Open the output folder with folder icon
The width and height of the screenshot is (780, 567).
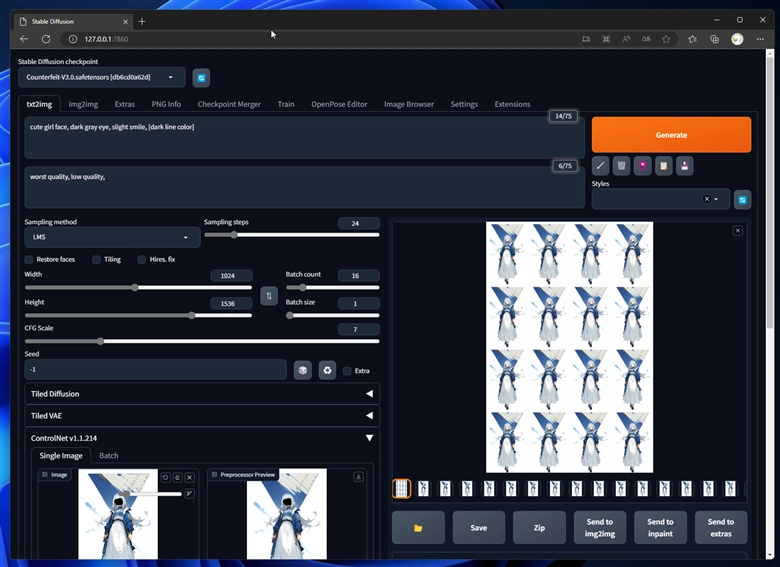[x=418, y=527]
